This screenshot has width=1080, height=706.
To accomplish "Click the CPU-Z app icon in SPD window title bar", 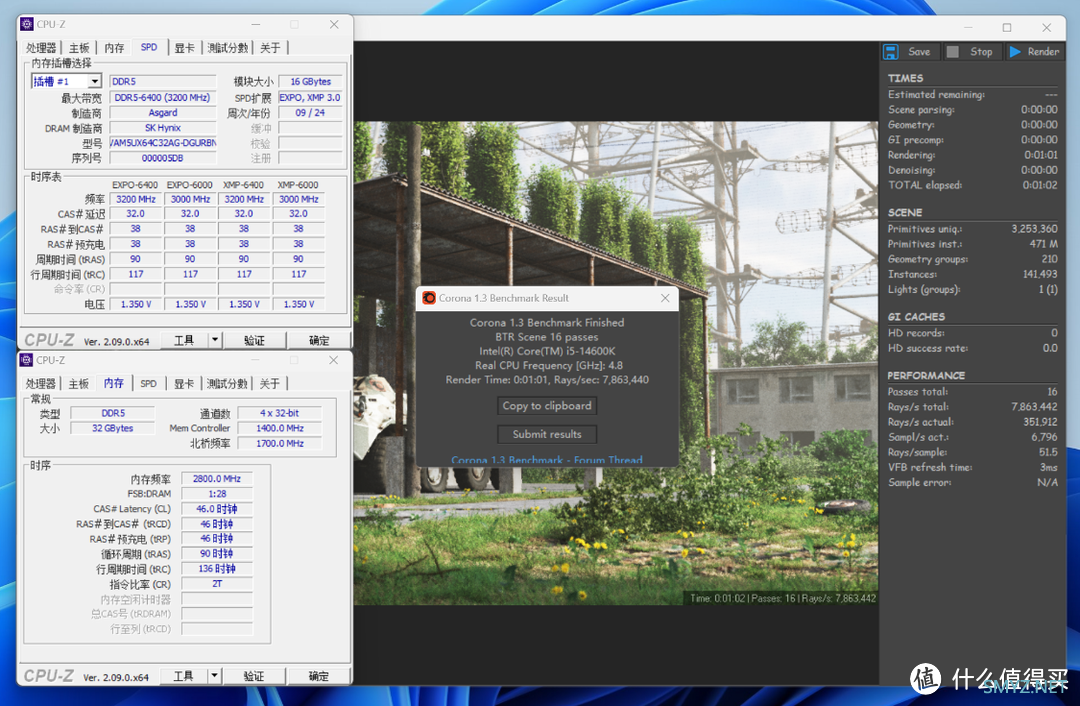I will click(27, 24).
